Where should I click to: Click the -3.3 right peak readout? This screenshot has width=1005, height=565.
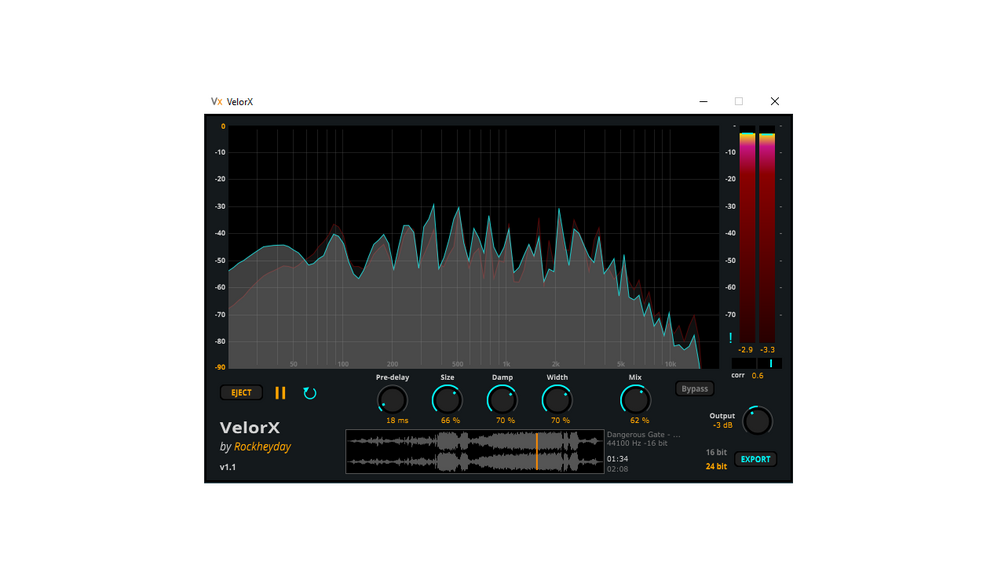coord(767,350)
